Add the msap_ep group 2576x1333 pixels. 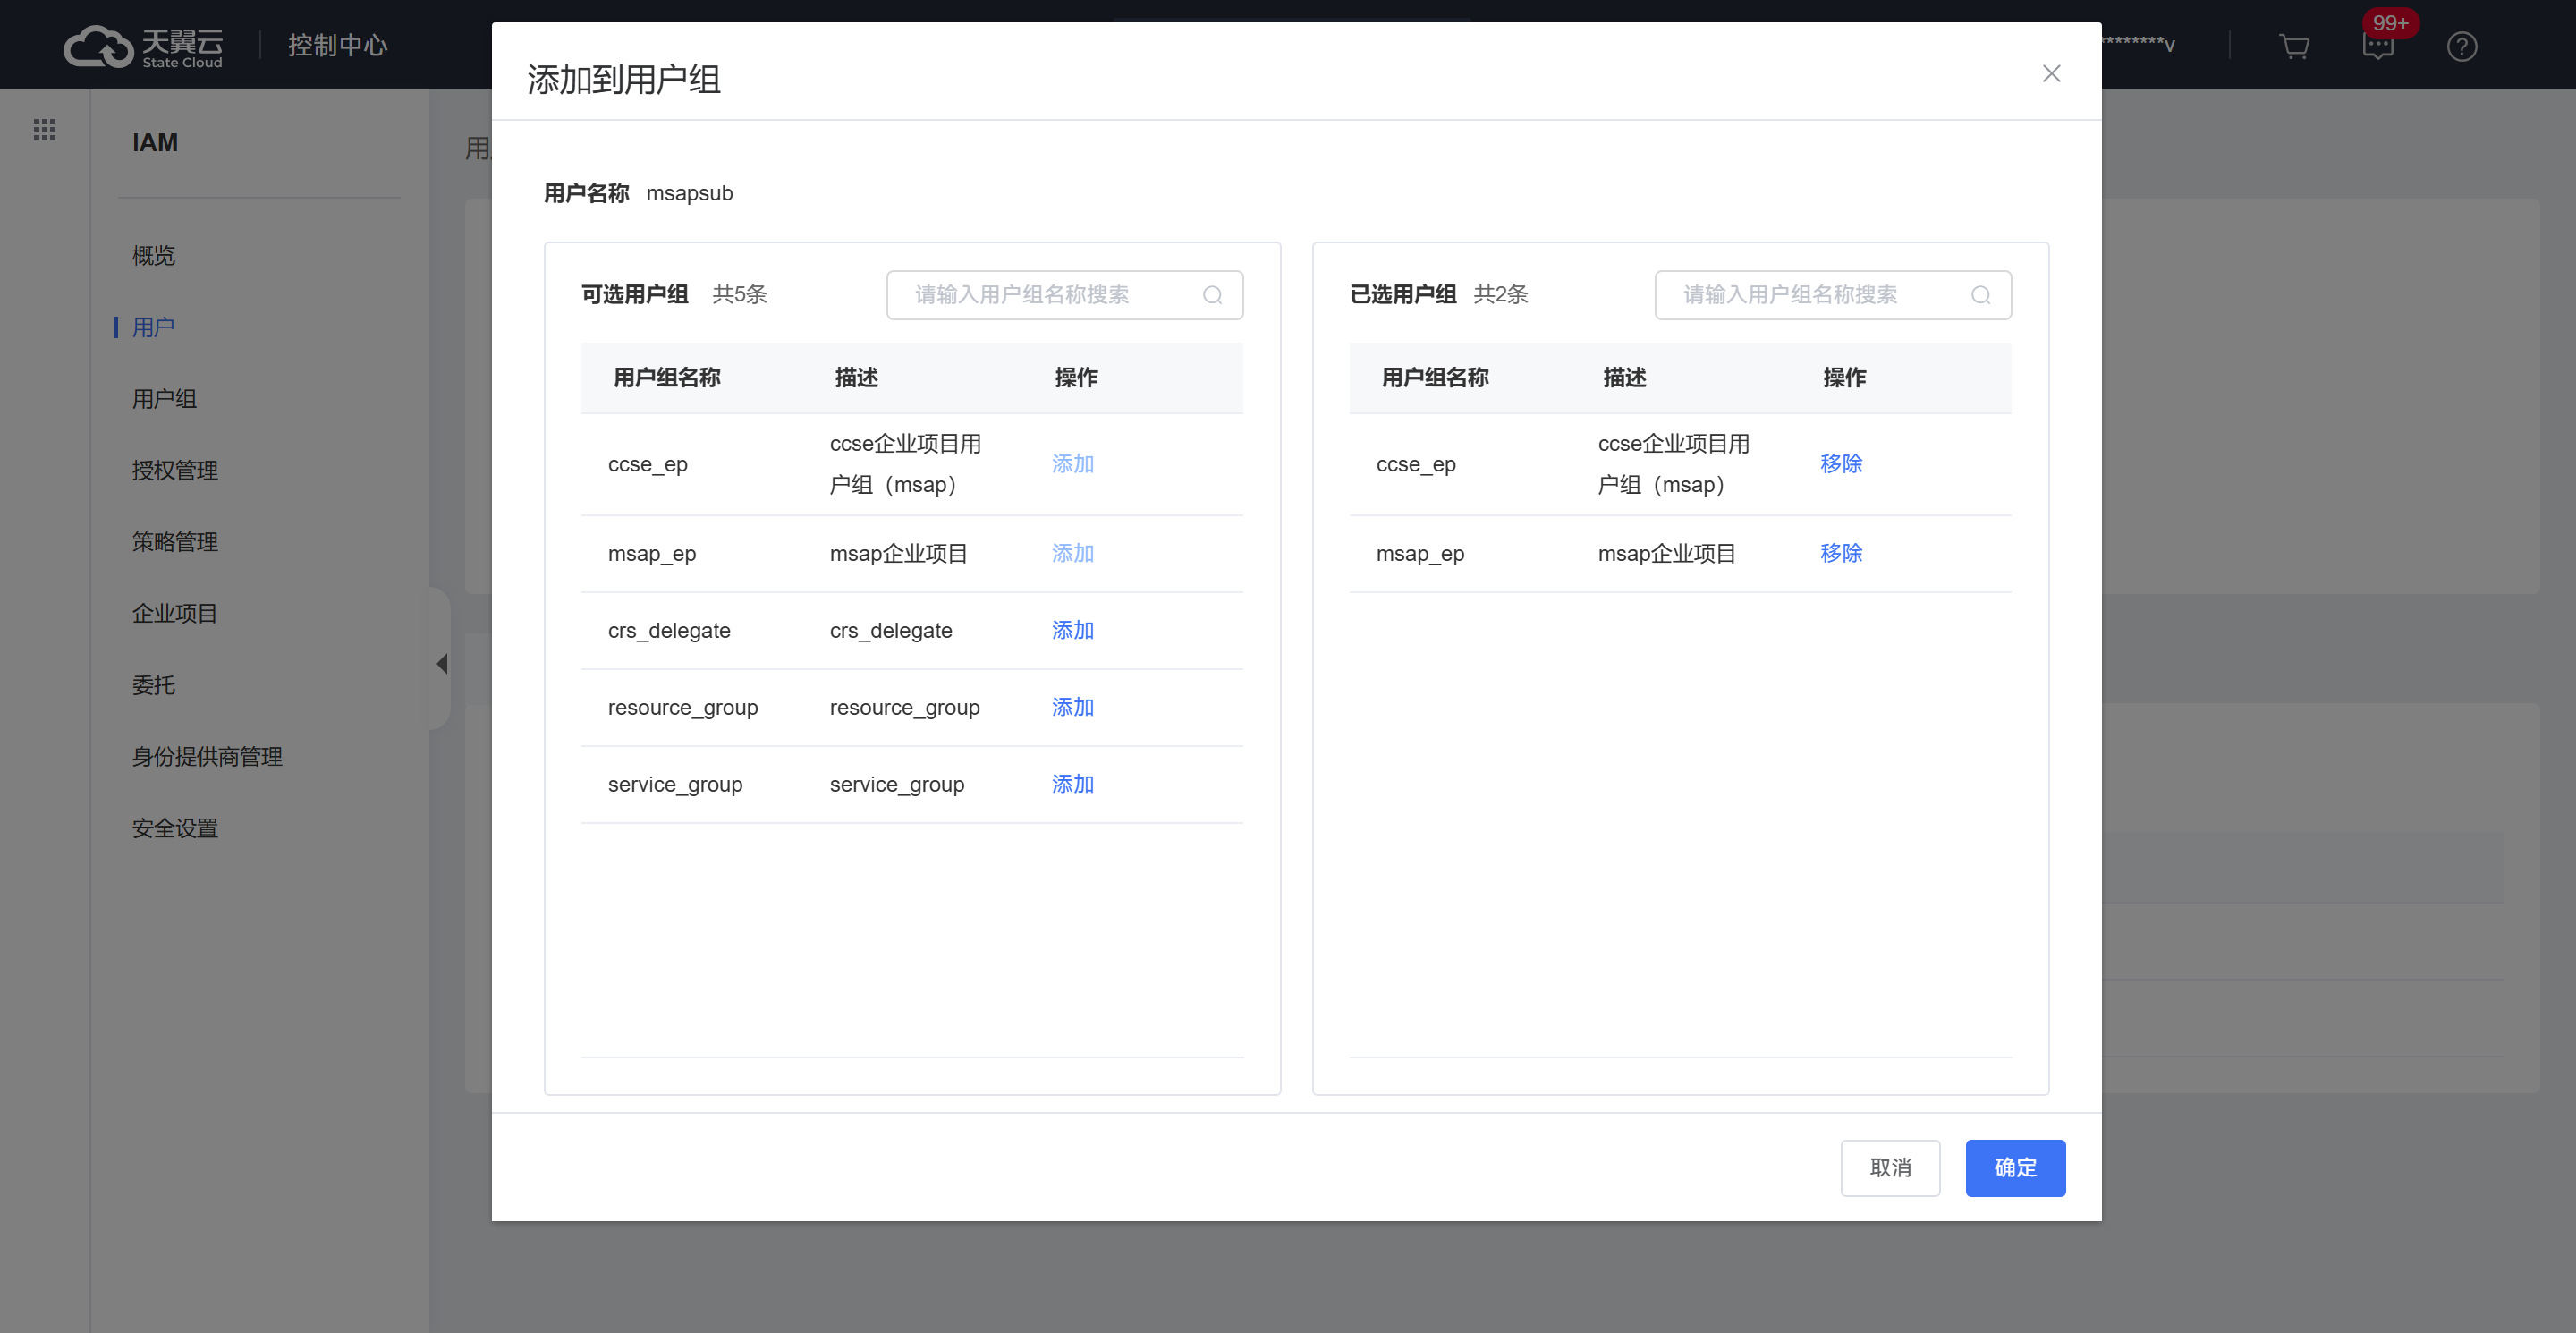point(1072,553)
